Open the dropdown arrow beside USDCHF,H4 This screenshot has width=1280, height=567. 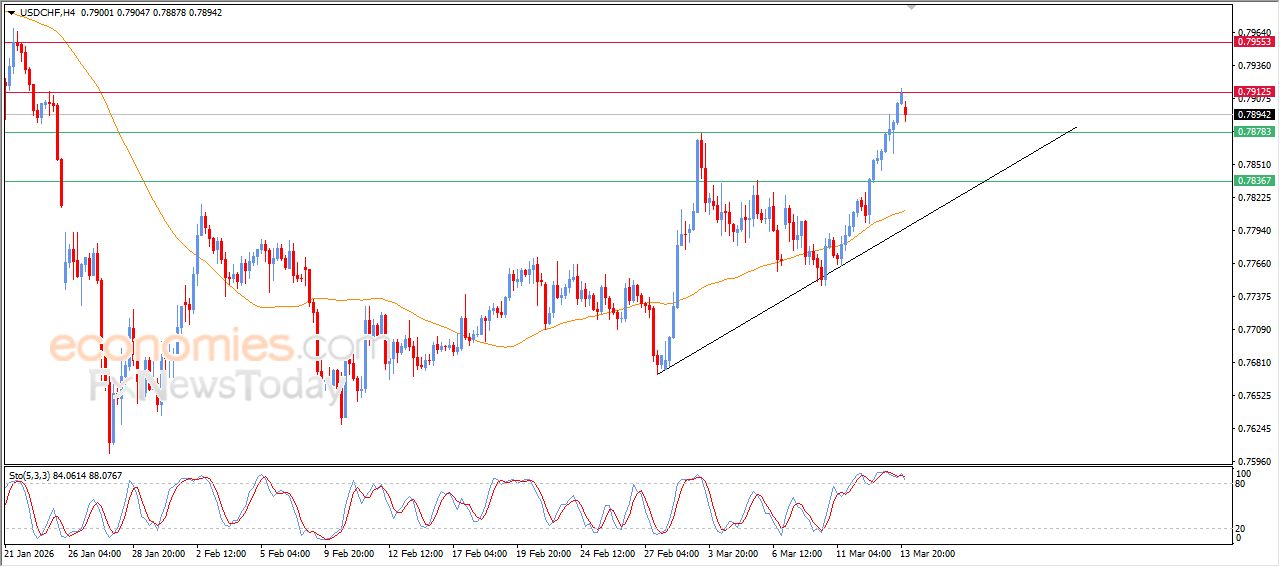click(12, 12)
